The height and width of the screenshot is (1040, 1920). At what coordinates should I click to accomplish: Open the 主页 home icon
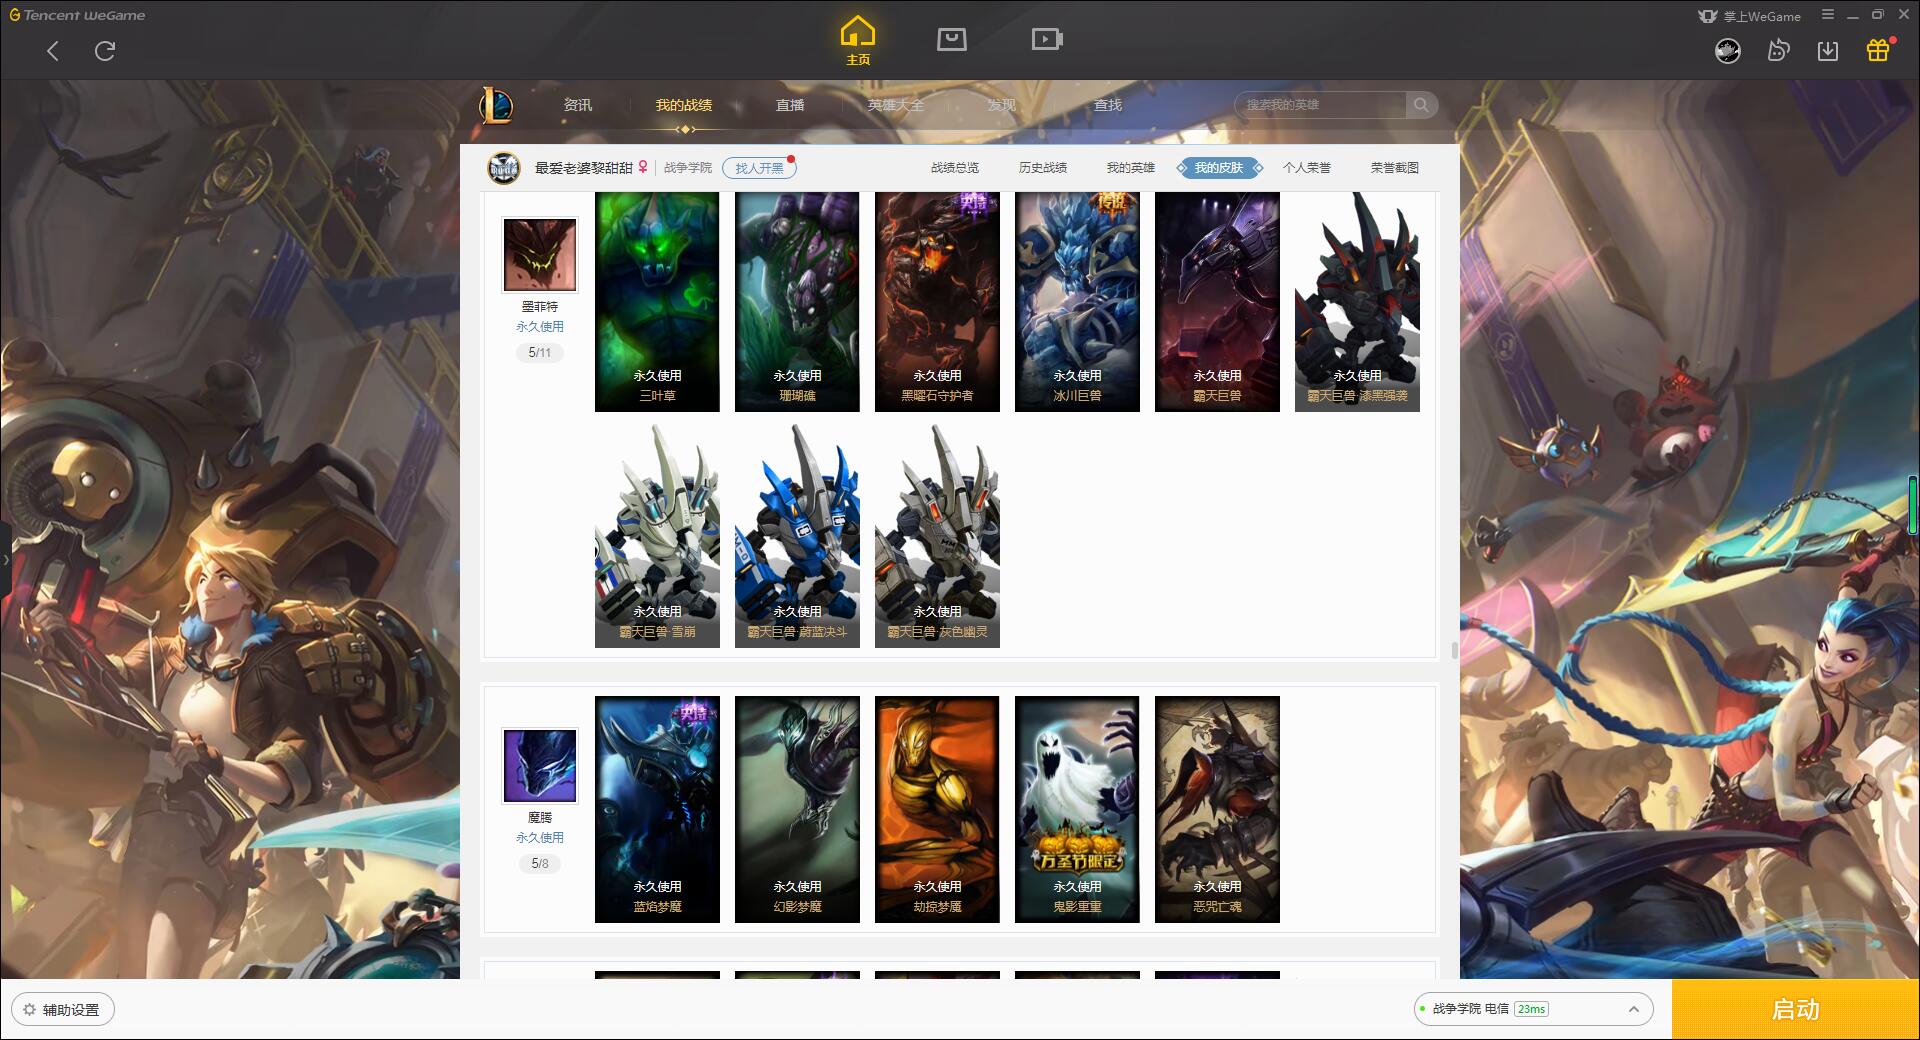pyautogui.click(x=857, y=41)
